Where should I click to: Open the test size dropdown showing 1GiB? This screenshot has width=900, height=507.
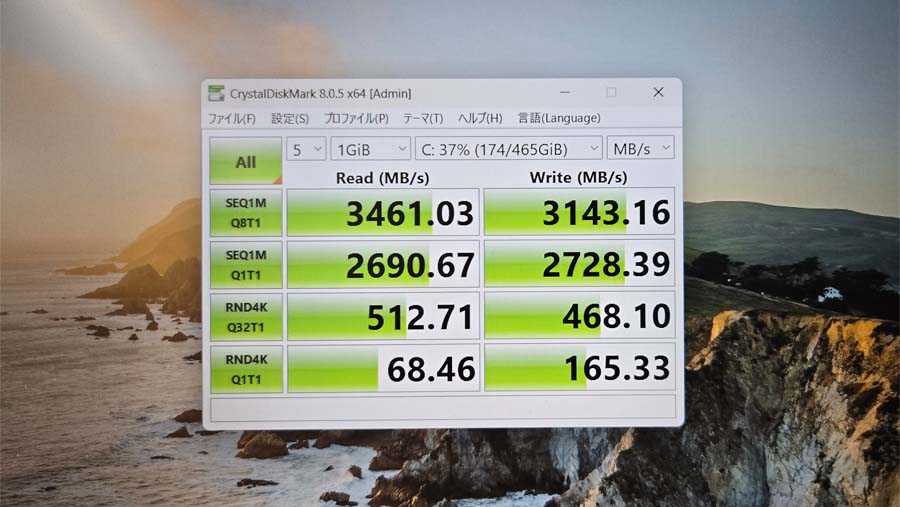[371, 149]
